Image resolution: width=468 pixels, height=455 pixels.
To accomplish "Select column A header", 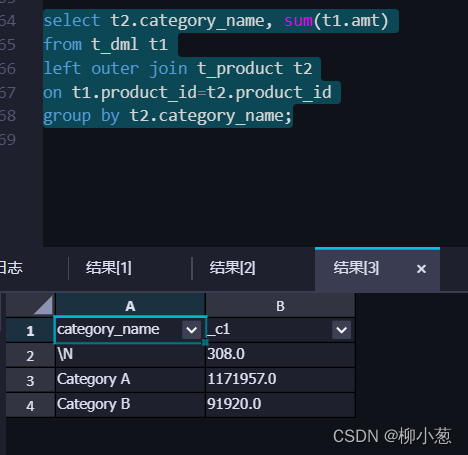I will (x=130, y=306).
